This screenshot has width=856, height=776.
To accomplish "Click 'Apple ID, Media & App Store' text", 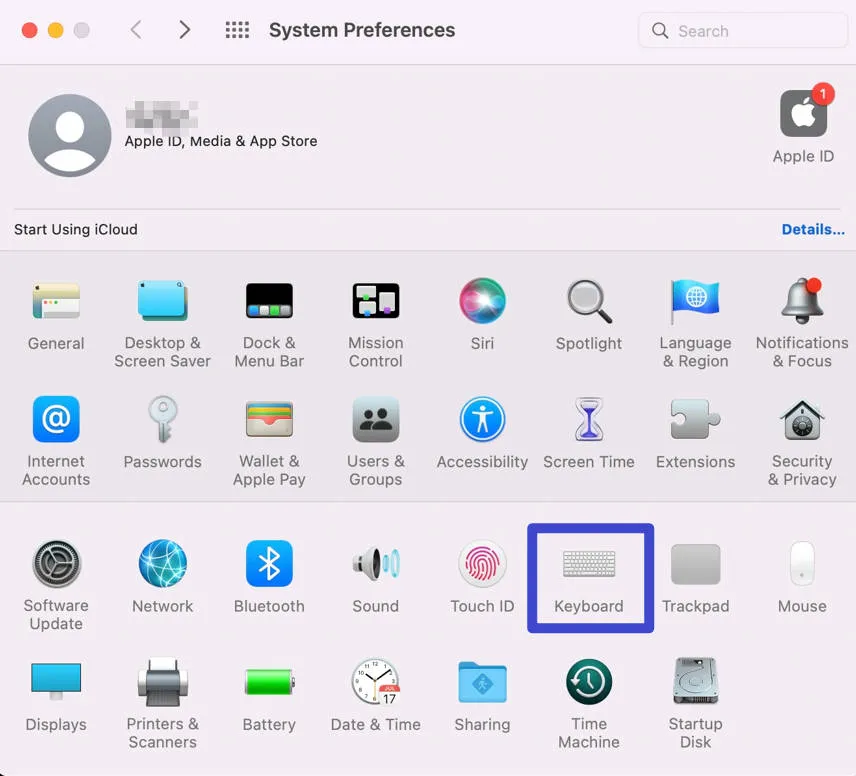I will point(221,141).
